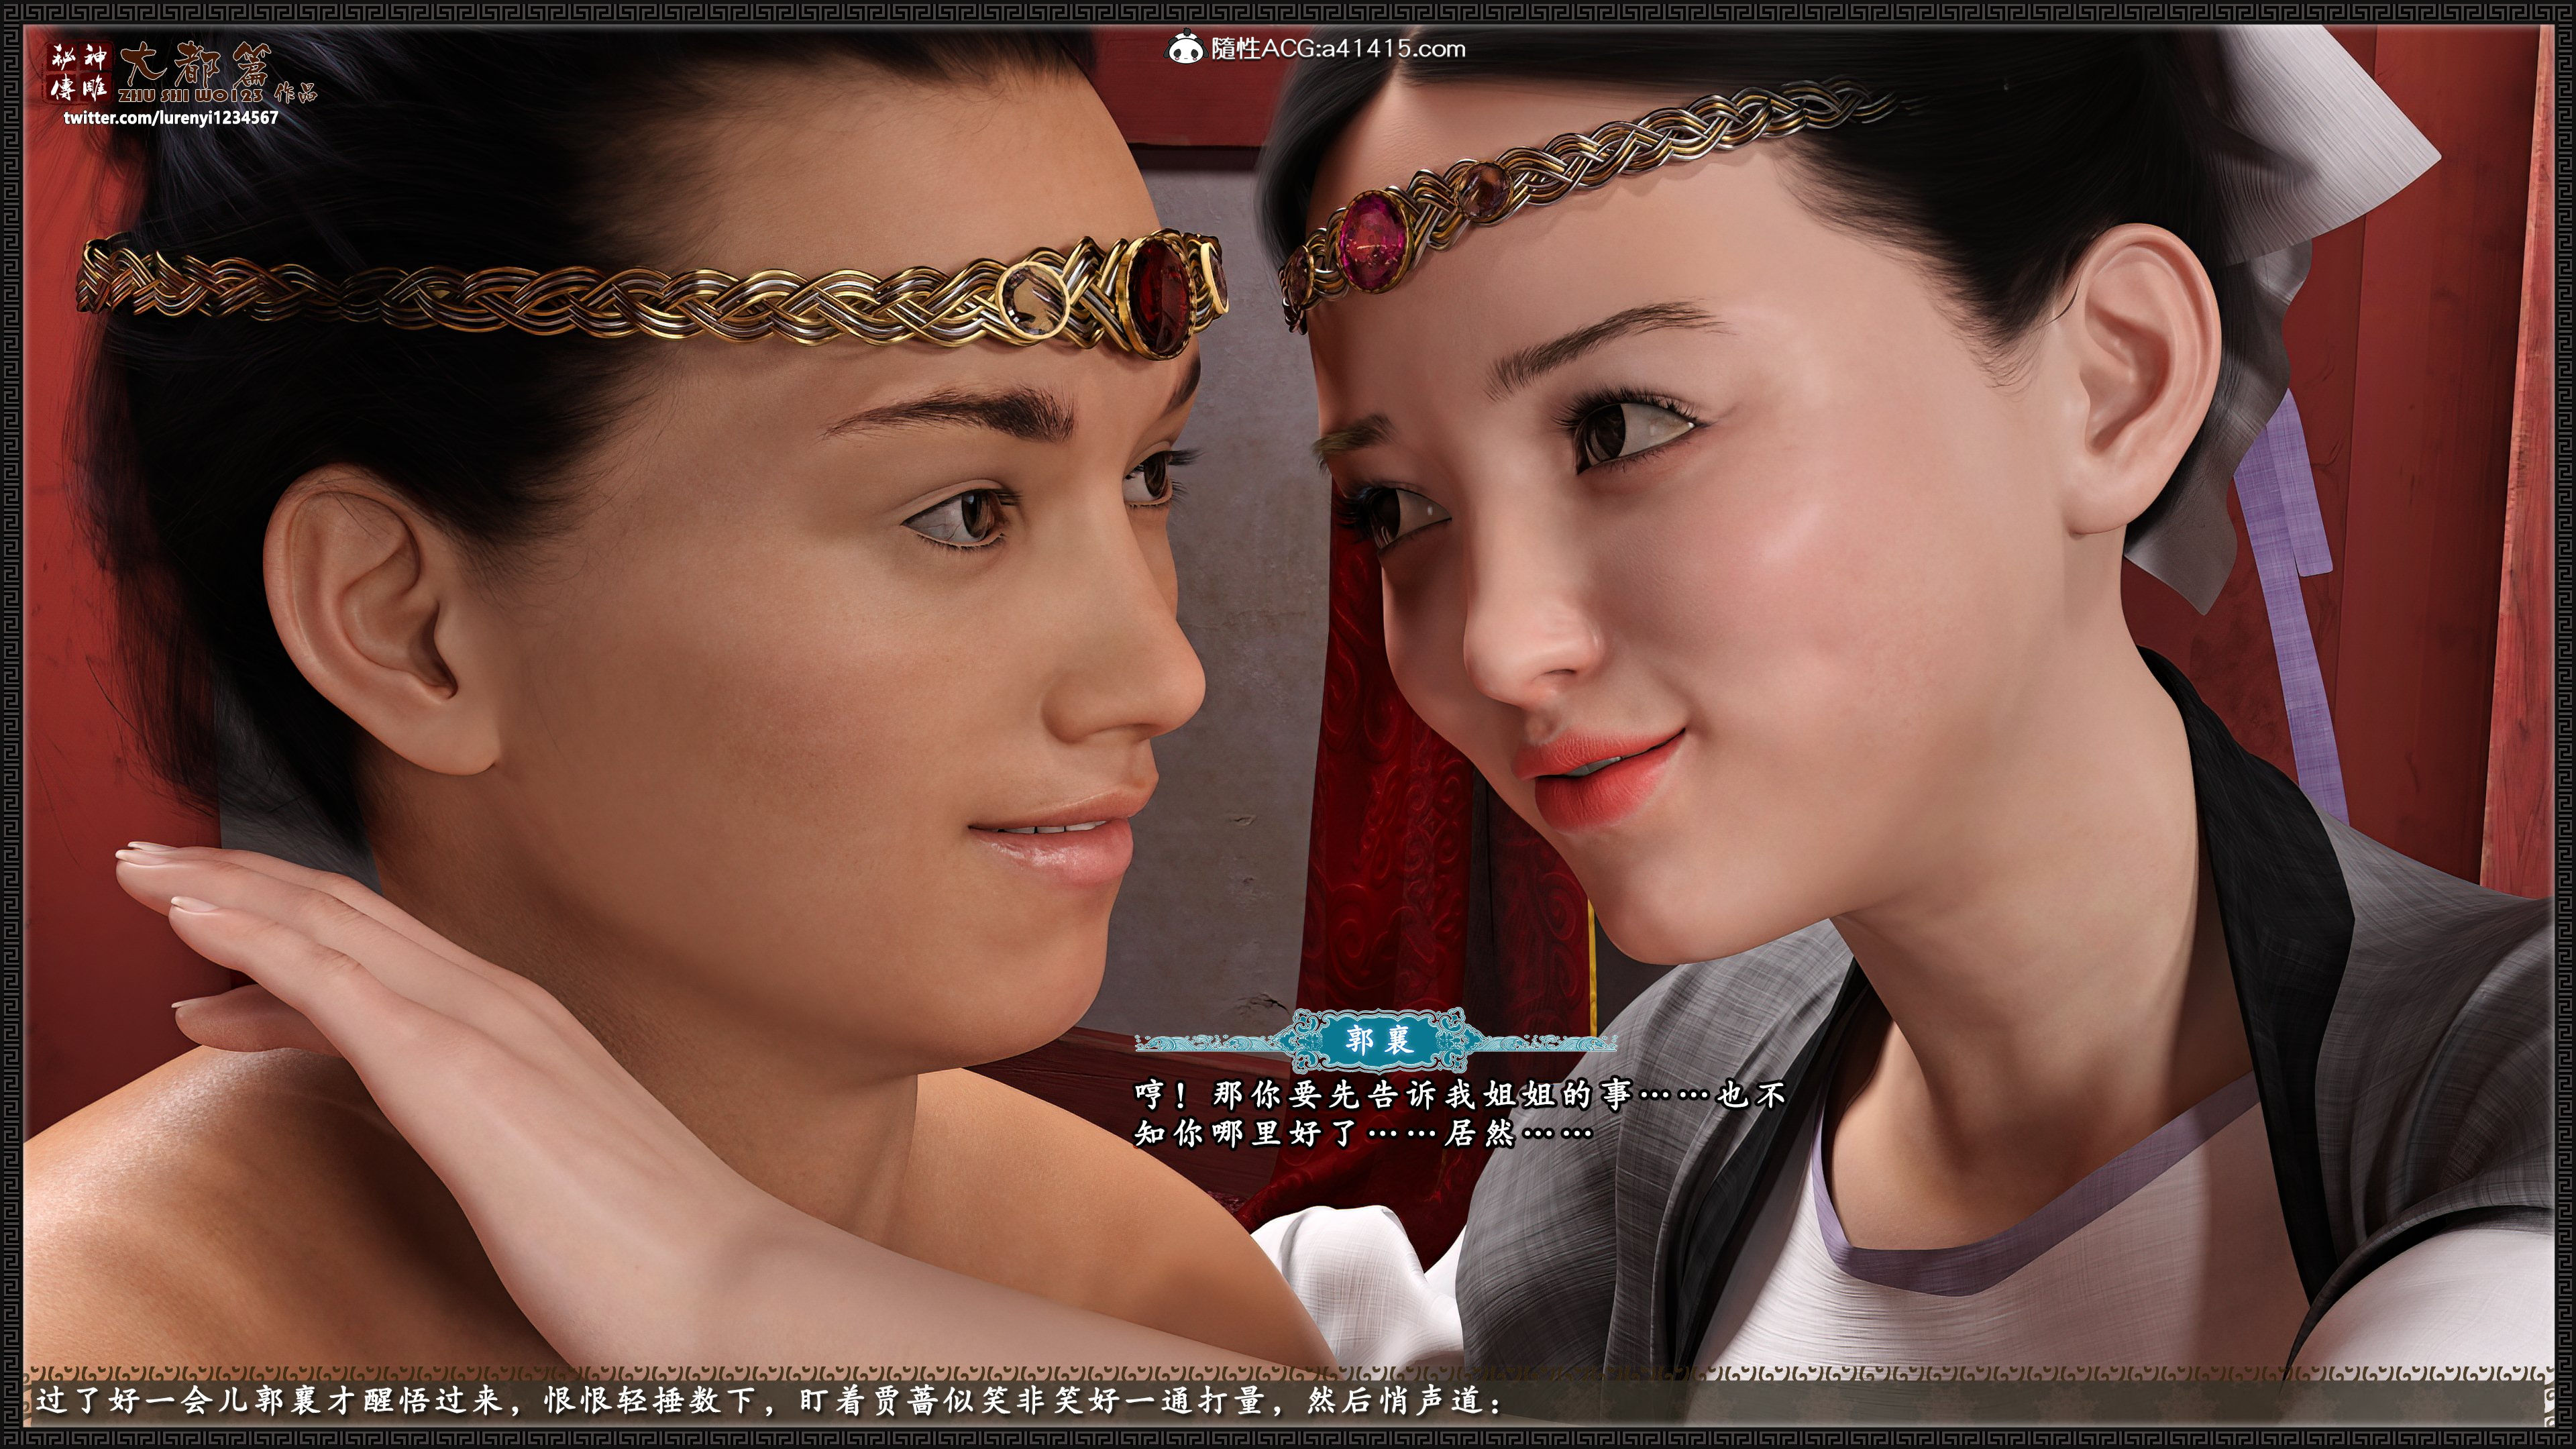Open the twitter.com/lurenyi1234567 link

coord(171,118)
